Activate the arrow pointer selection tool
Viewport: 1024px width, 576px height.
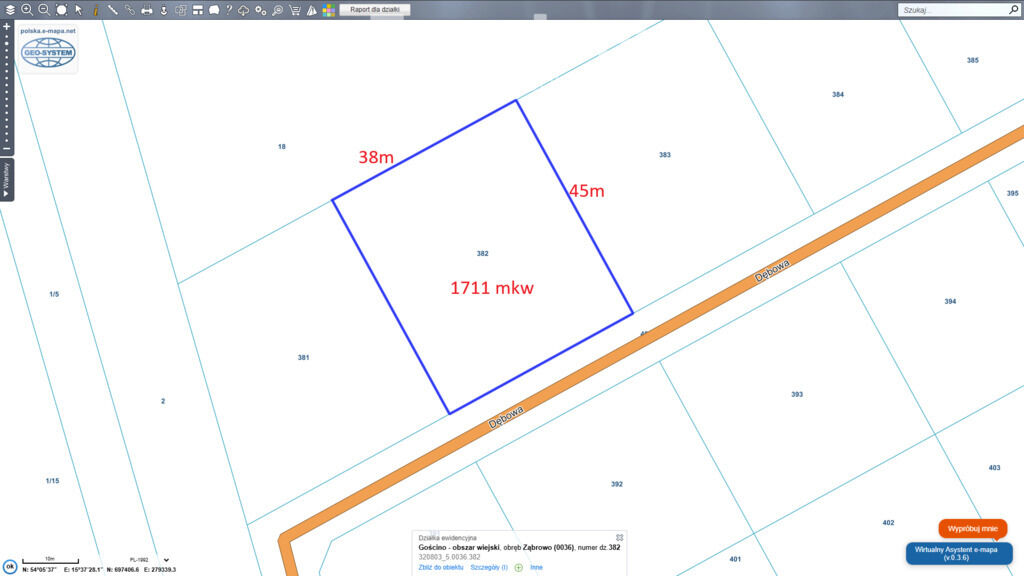tap(78, 9)
